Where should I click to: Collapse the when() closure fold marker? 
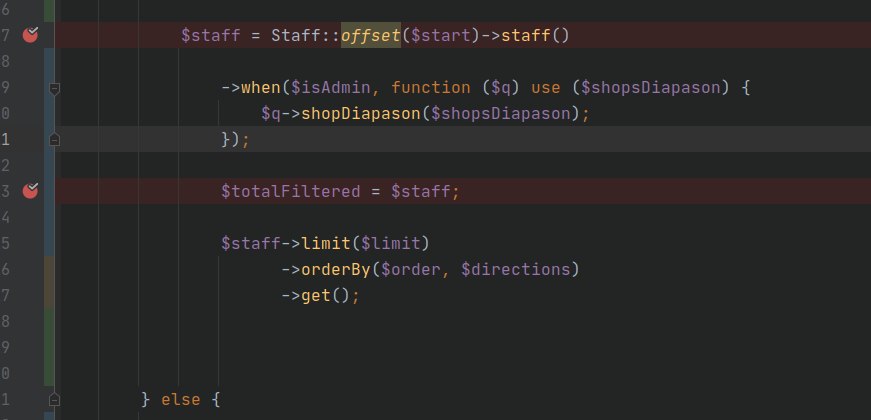pos(54,88)
